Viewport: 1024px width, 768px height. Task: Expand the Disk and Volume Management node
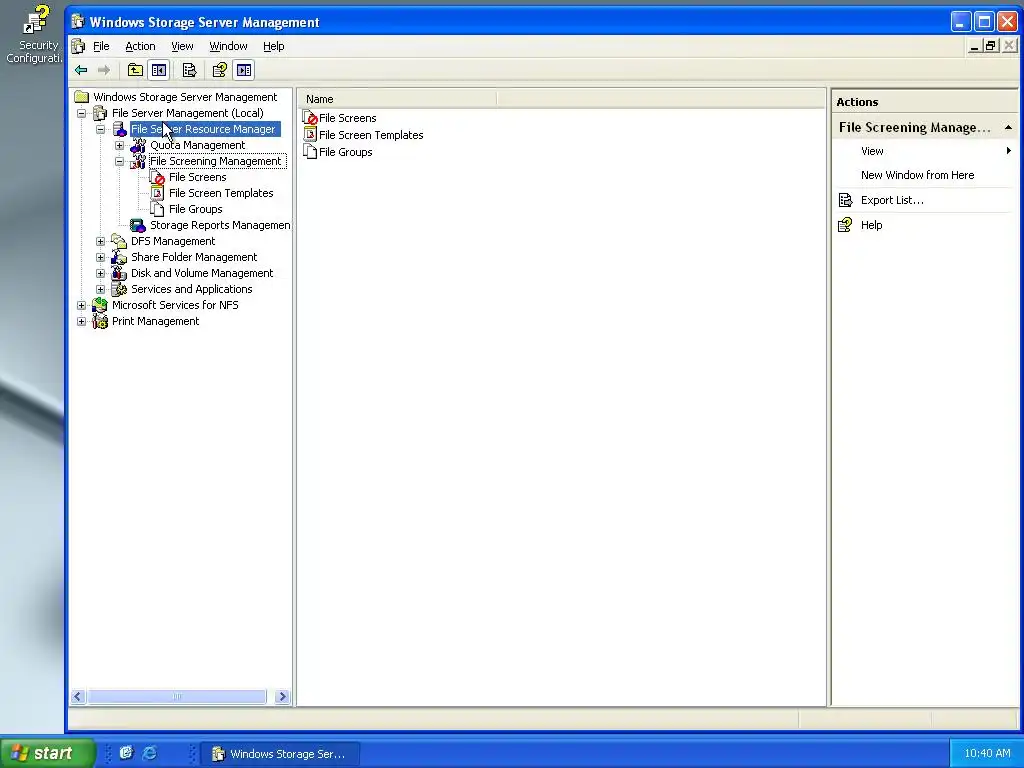click(101, 273)
